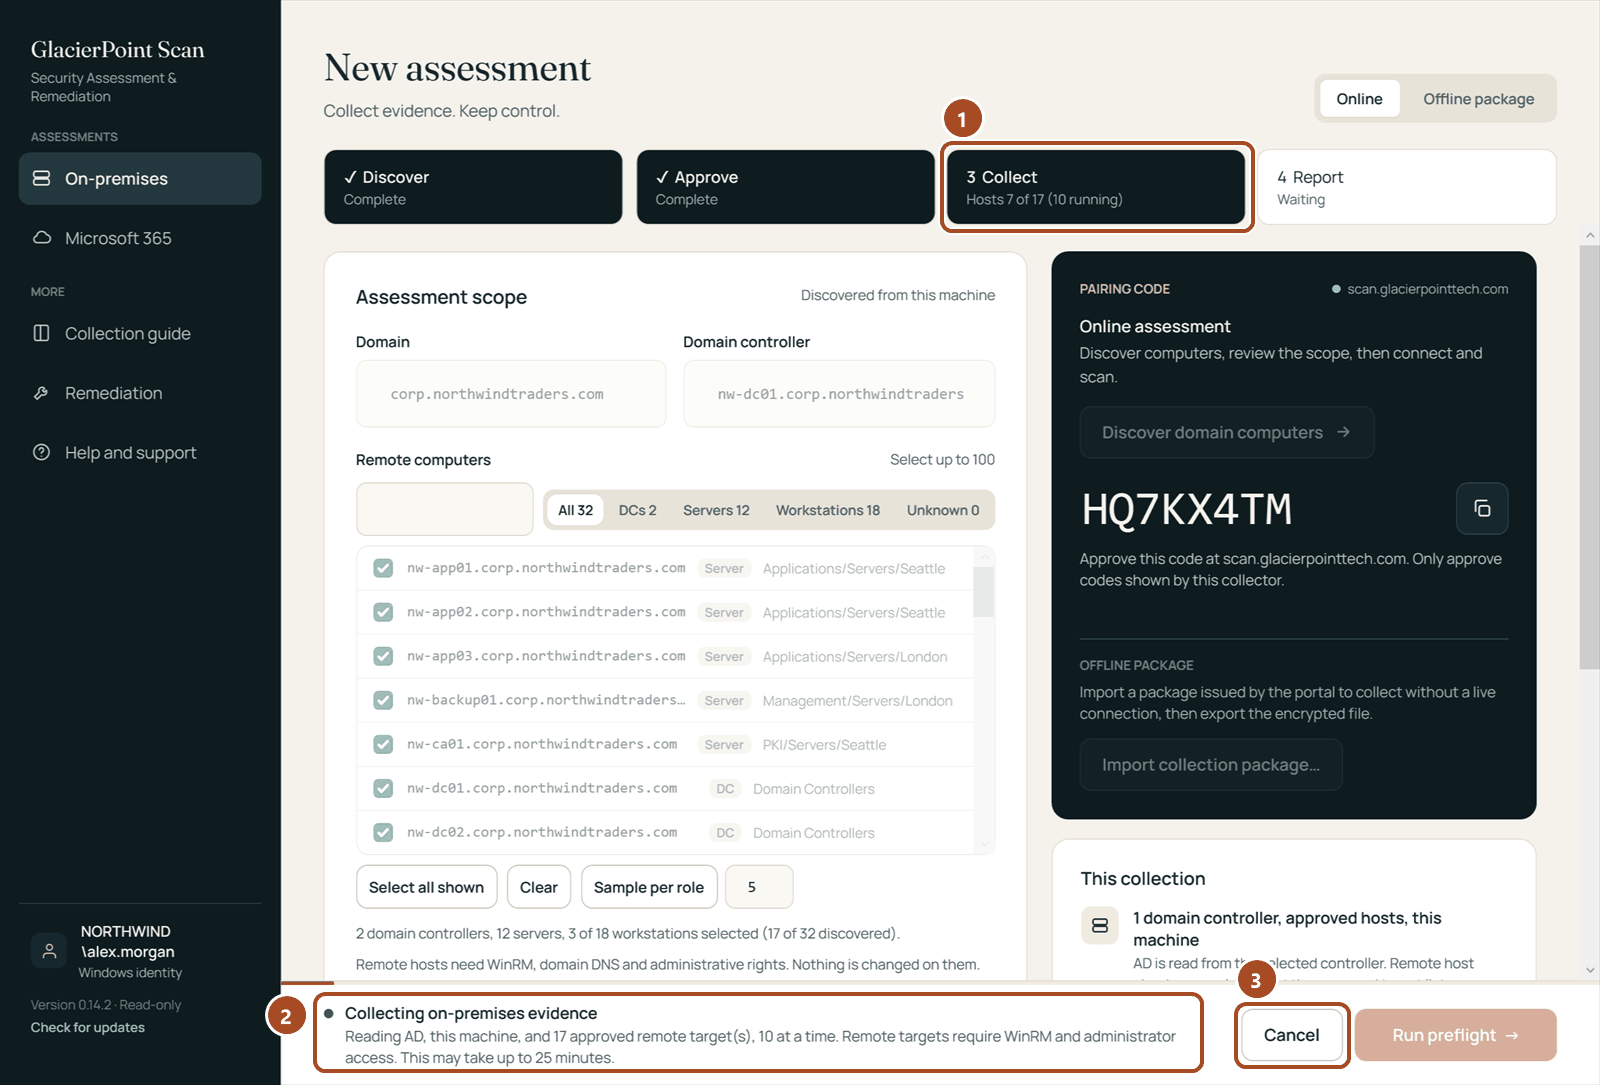Click Select all shown button
This screenshot has height=1085, width=1600.
(426, 887)
